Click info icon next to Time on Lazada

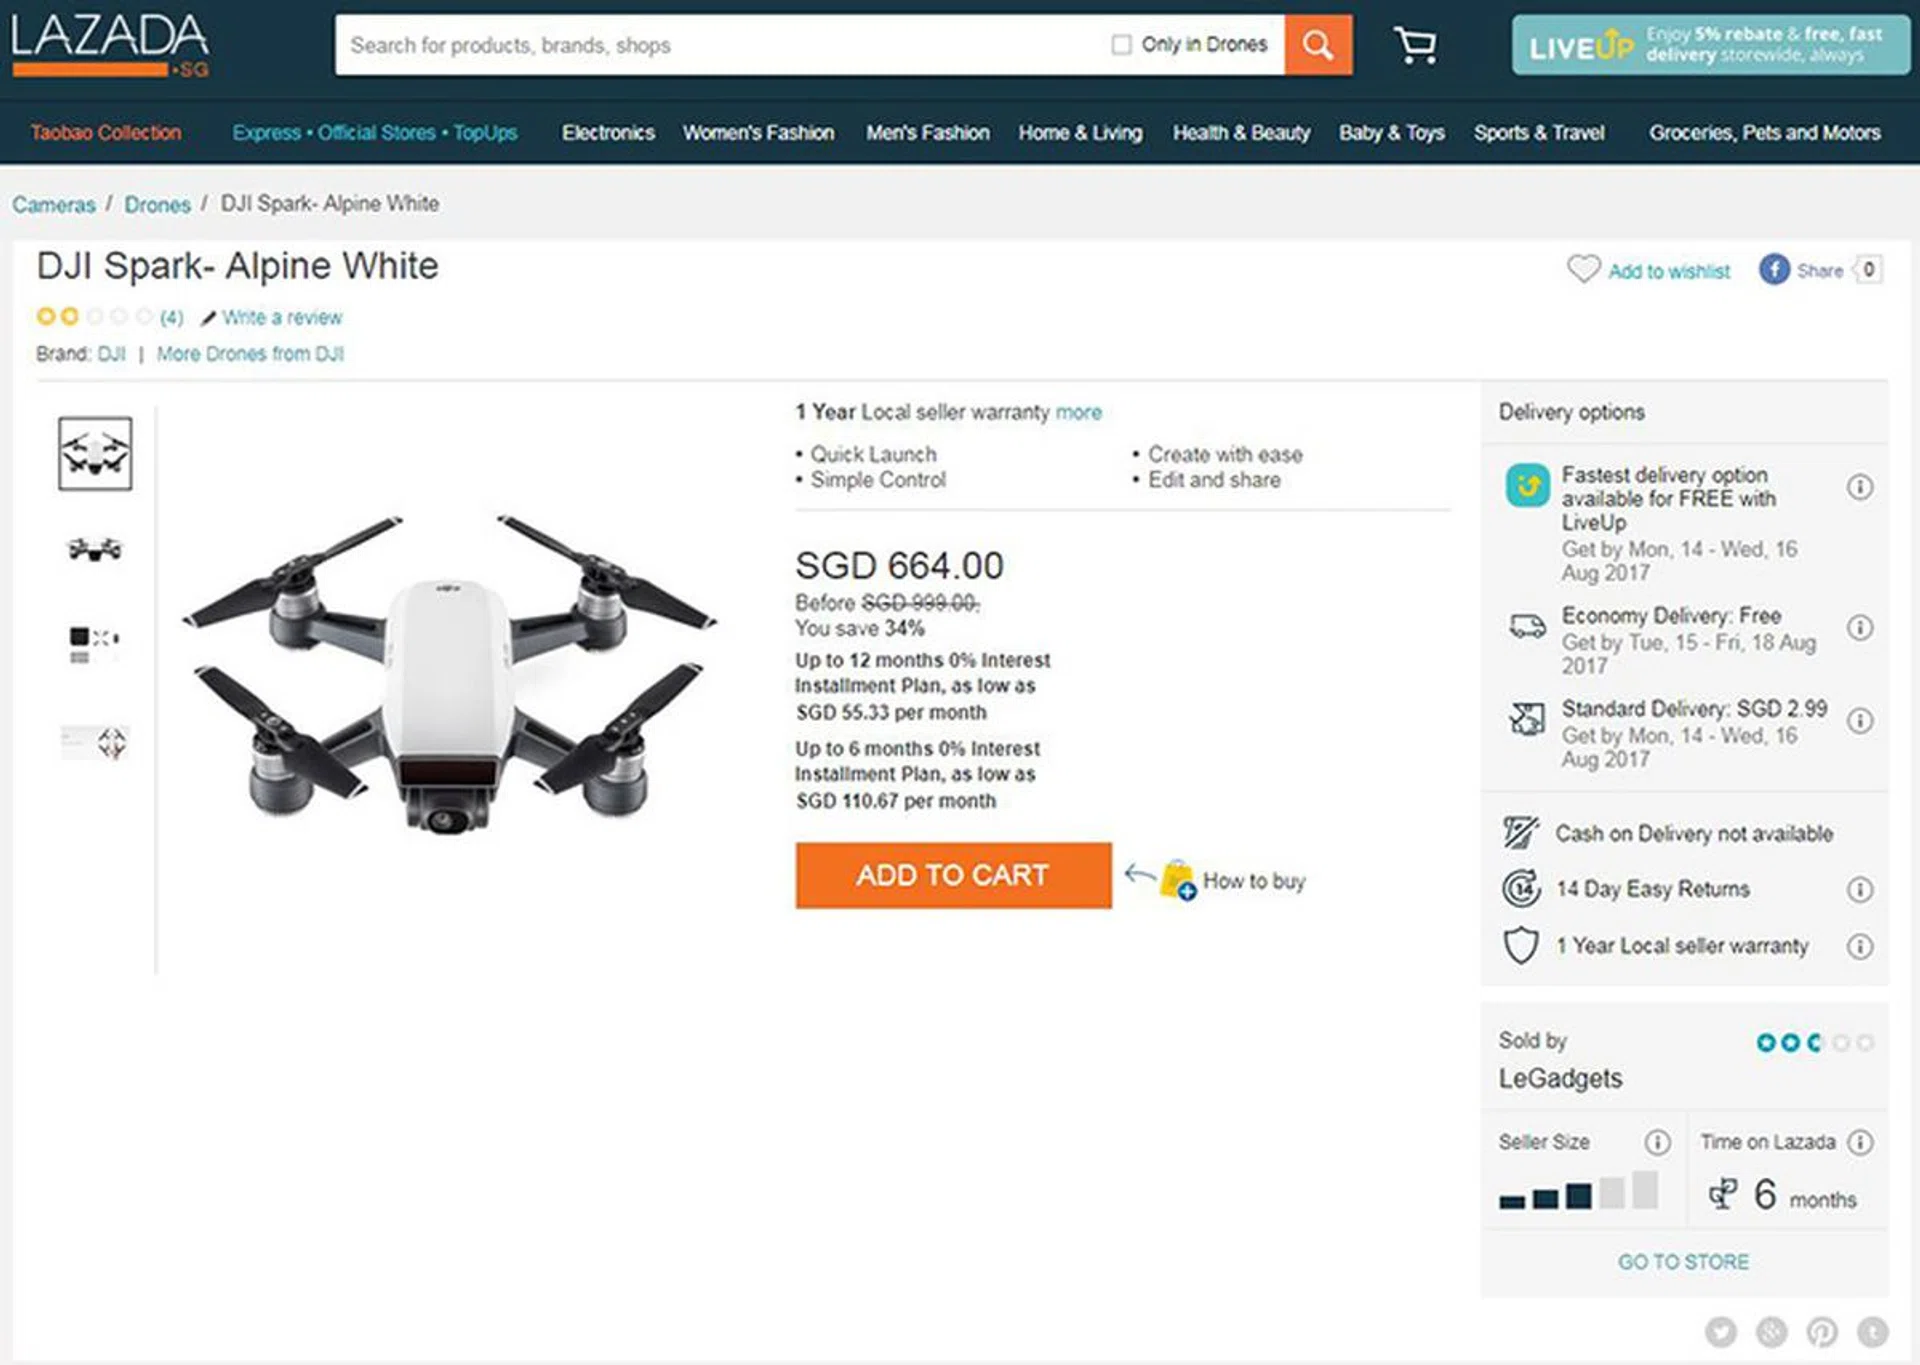coord(1860,1142)
